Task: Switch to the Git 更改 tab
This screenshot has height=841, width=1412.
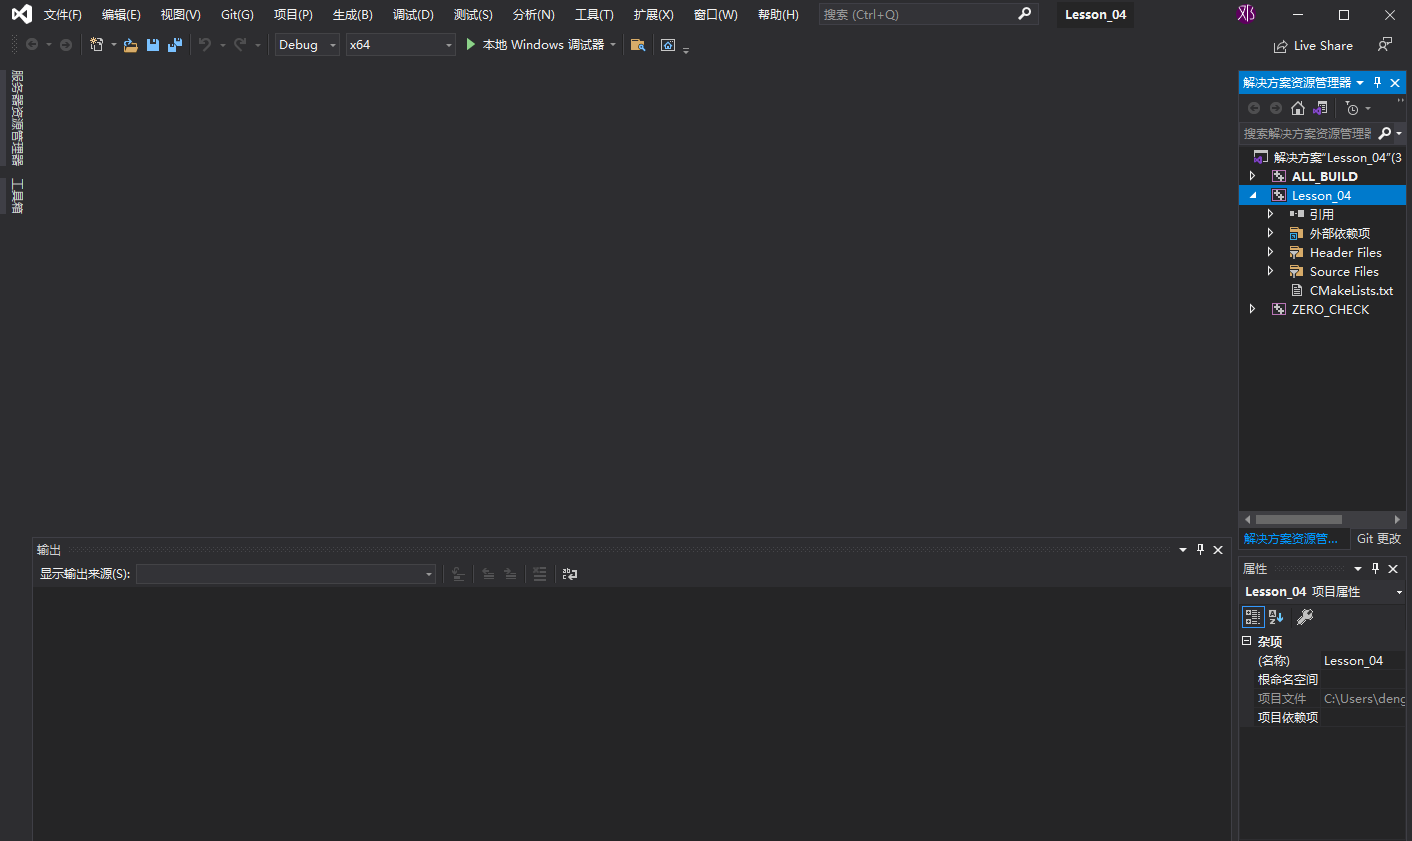Action: (1379, 538)
